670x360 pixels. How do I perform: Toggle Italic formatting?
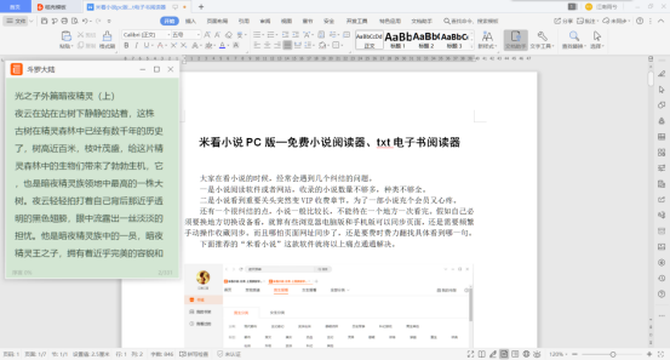[136, 45]
